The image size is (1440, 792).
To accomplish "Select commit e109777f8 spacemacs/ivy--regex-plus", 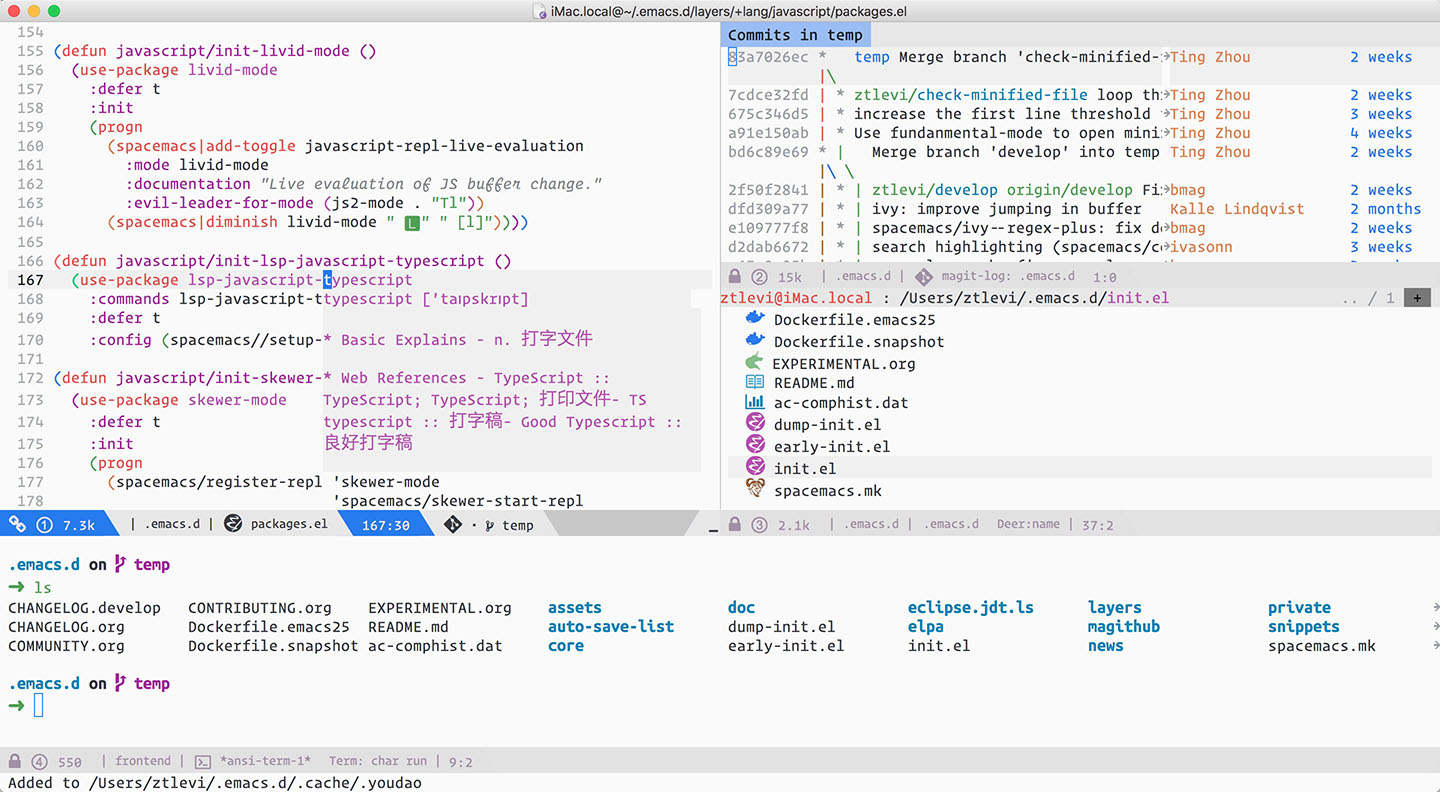I will click(1075, 228).
